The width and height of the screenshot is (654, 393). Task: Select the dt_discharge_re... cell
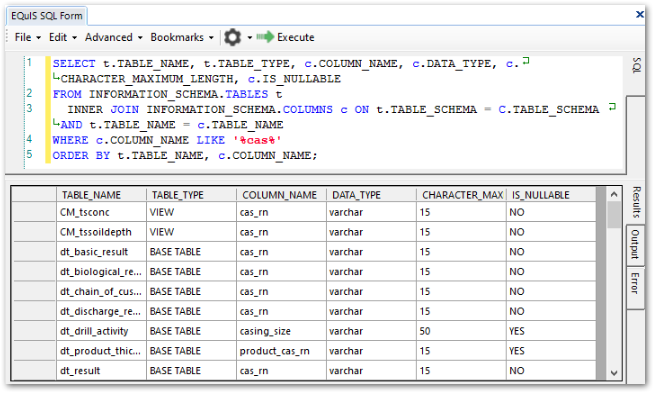[x=101, y=311]
